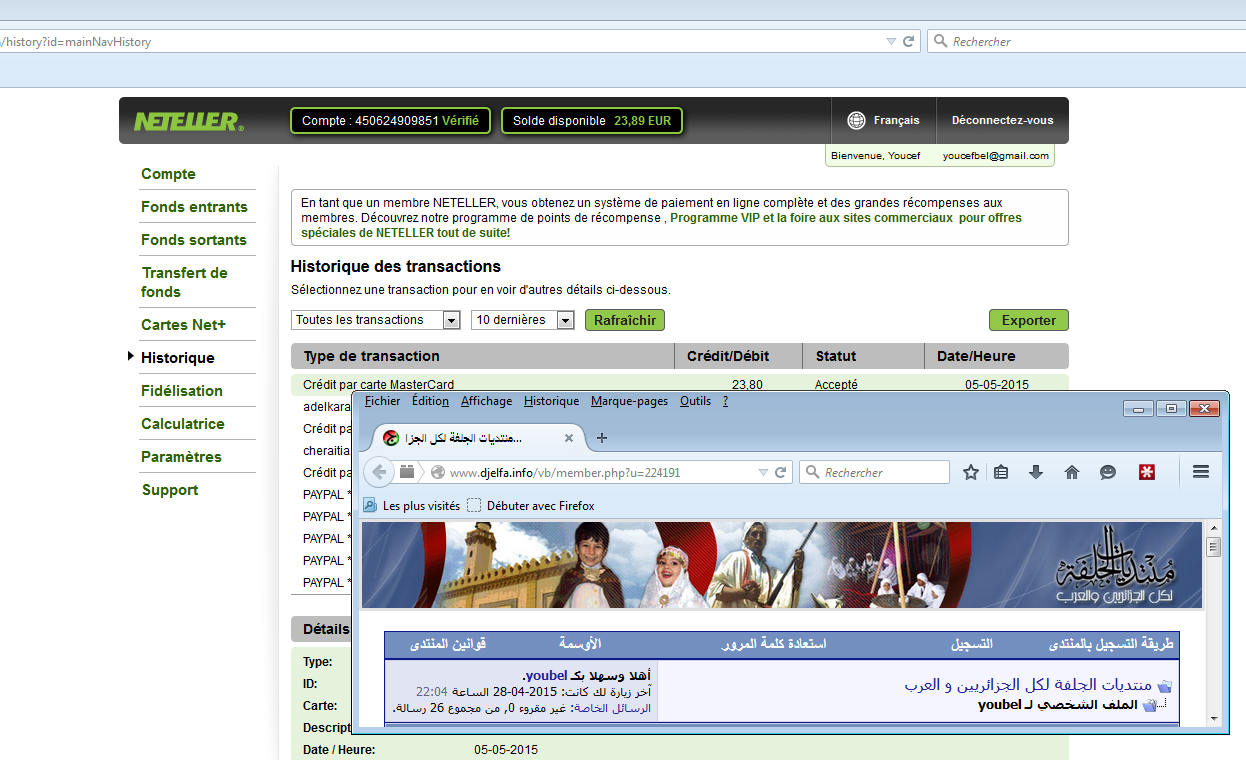The width and height of the screenshot is (1246, 760).
Task: Click the globe language icon beside Français
Action: [856, 120]
